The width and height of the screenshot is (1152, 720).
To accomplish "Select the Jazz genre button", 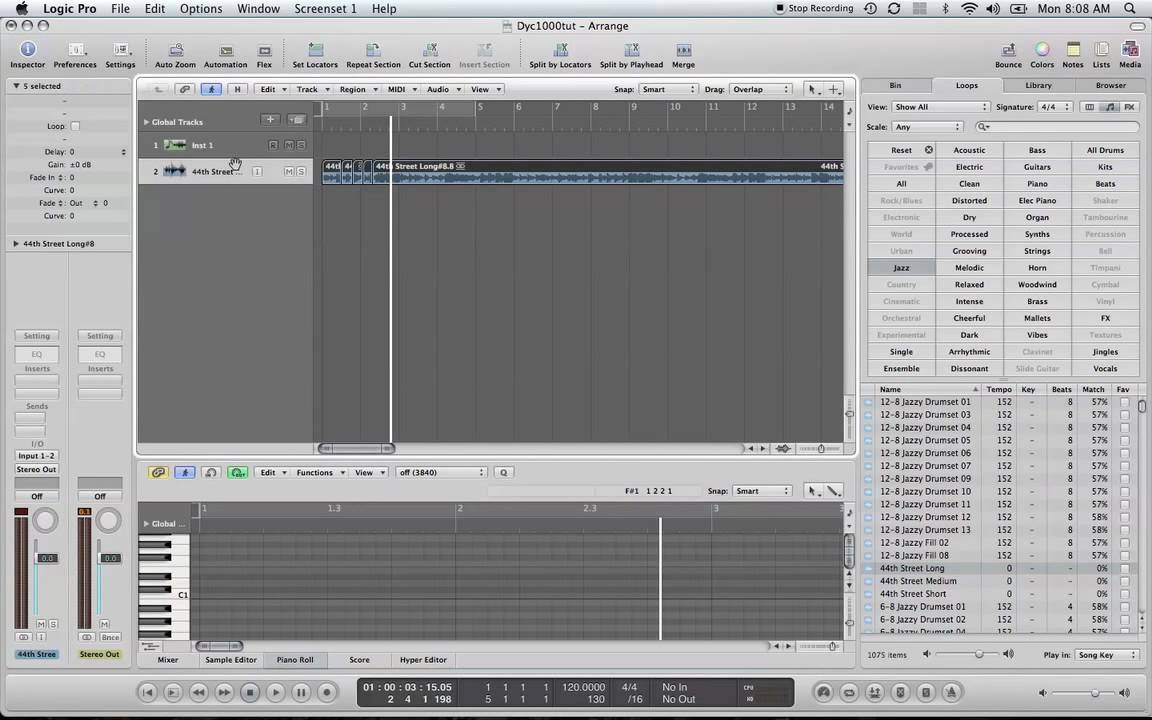I will pos(901,267).
